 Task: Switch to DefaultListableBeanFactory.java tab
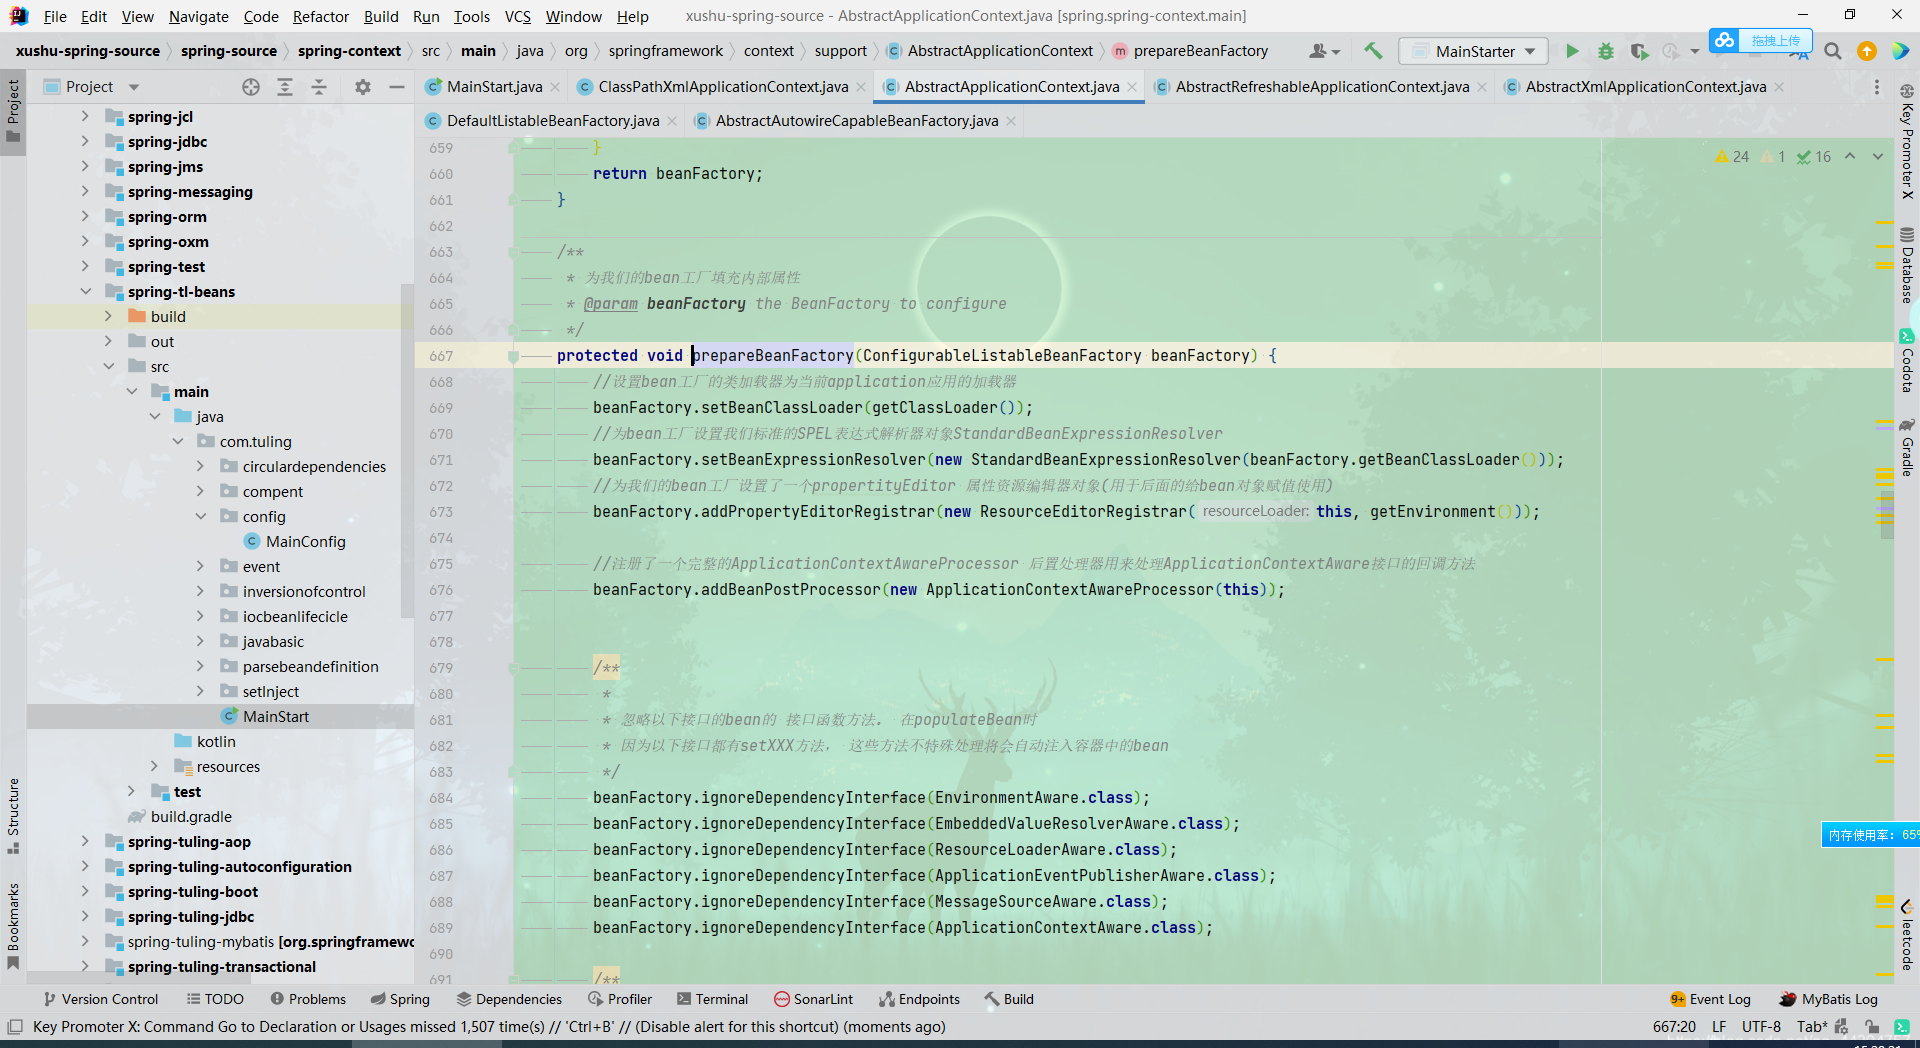tap(552, 121)
